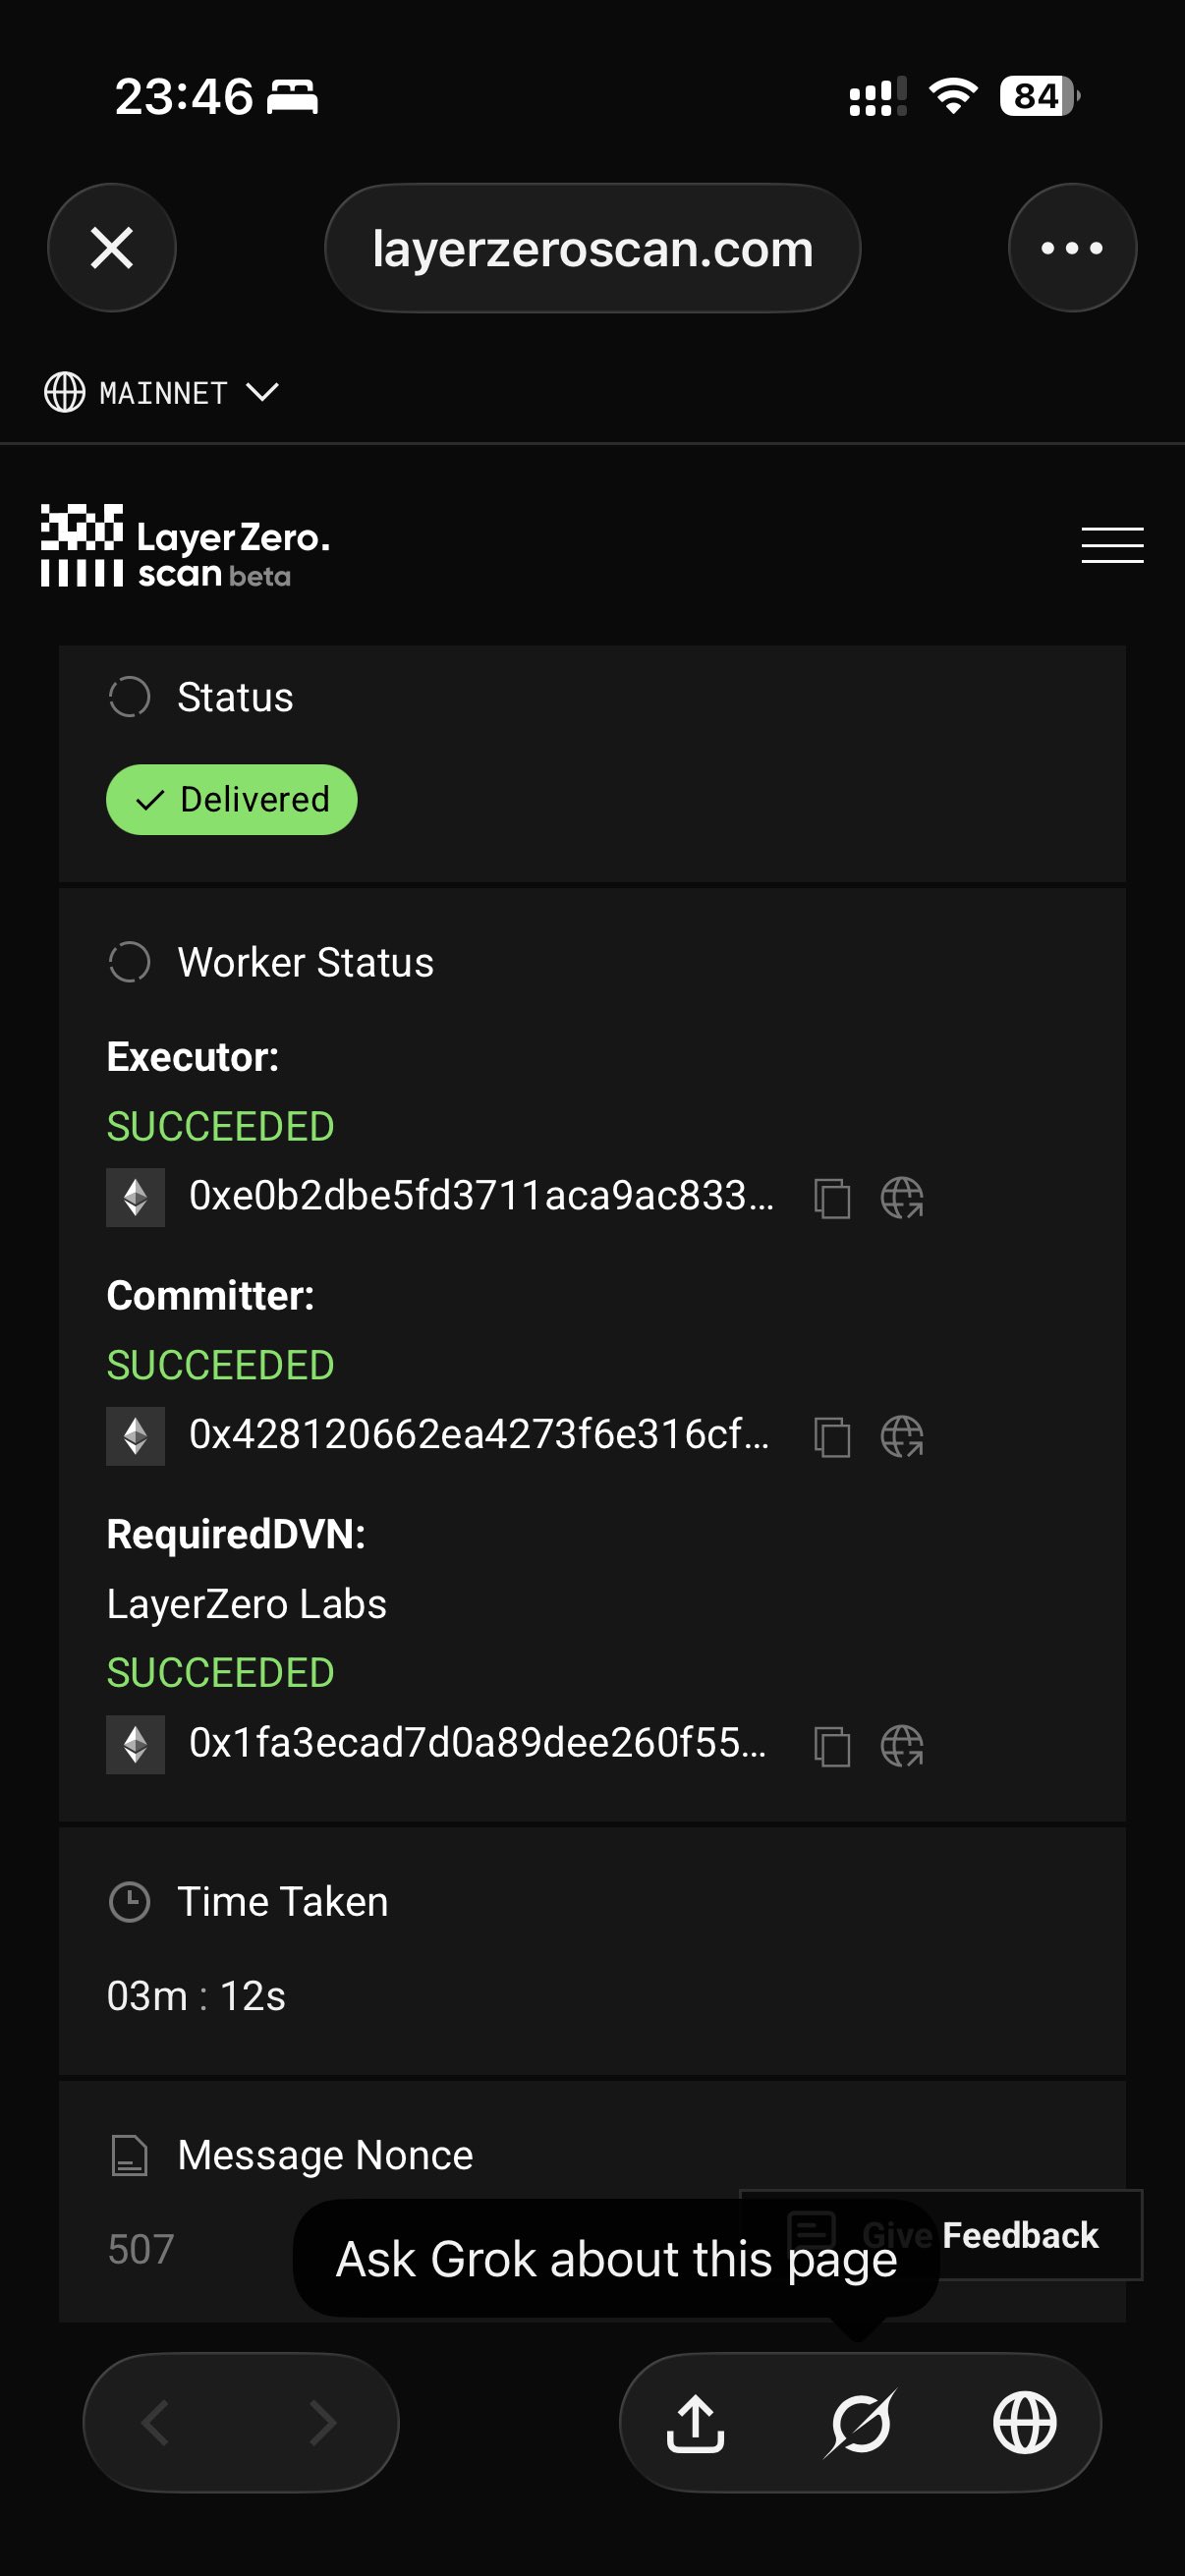Tap the Executor hash 0xe0b2dbe5fd...

pos(481,1197)
